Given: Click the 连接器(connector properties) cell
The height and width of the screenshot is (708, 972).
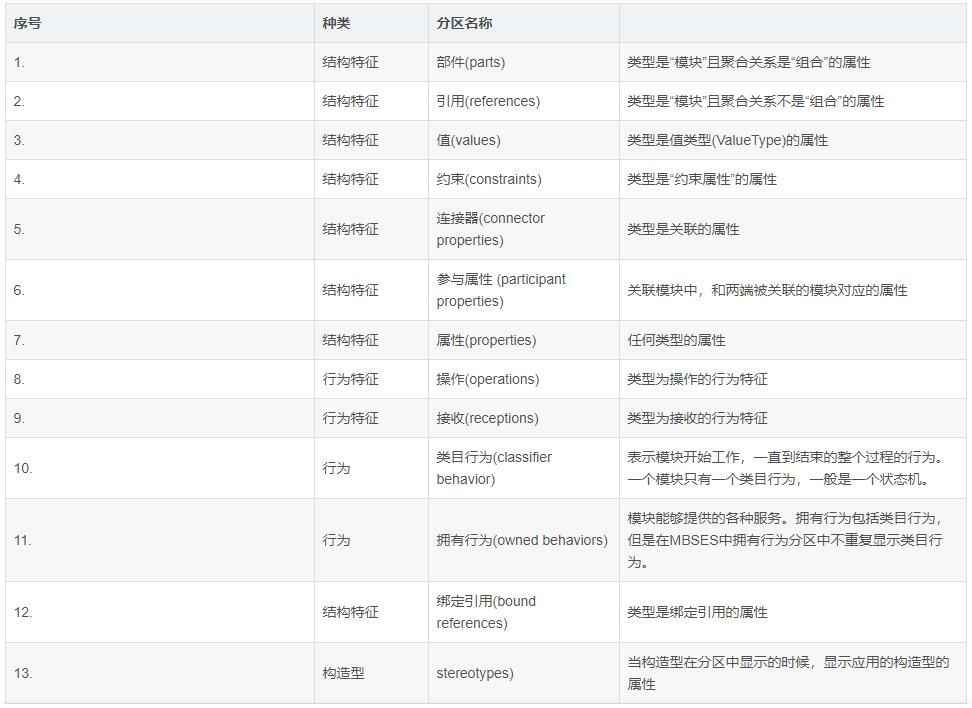Looking at the screenshot, I should coord(524,229).
